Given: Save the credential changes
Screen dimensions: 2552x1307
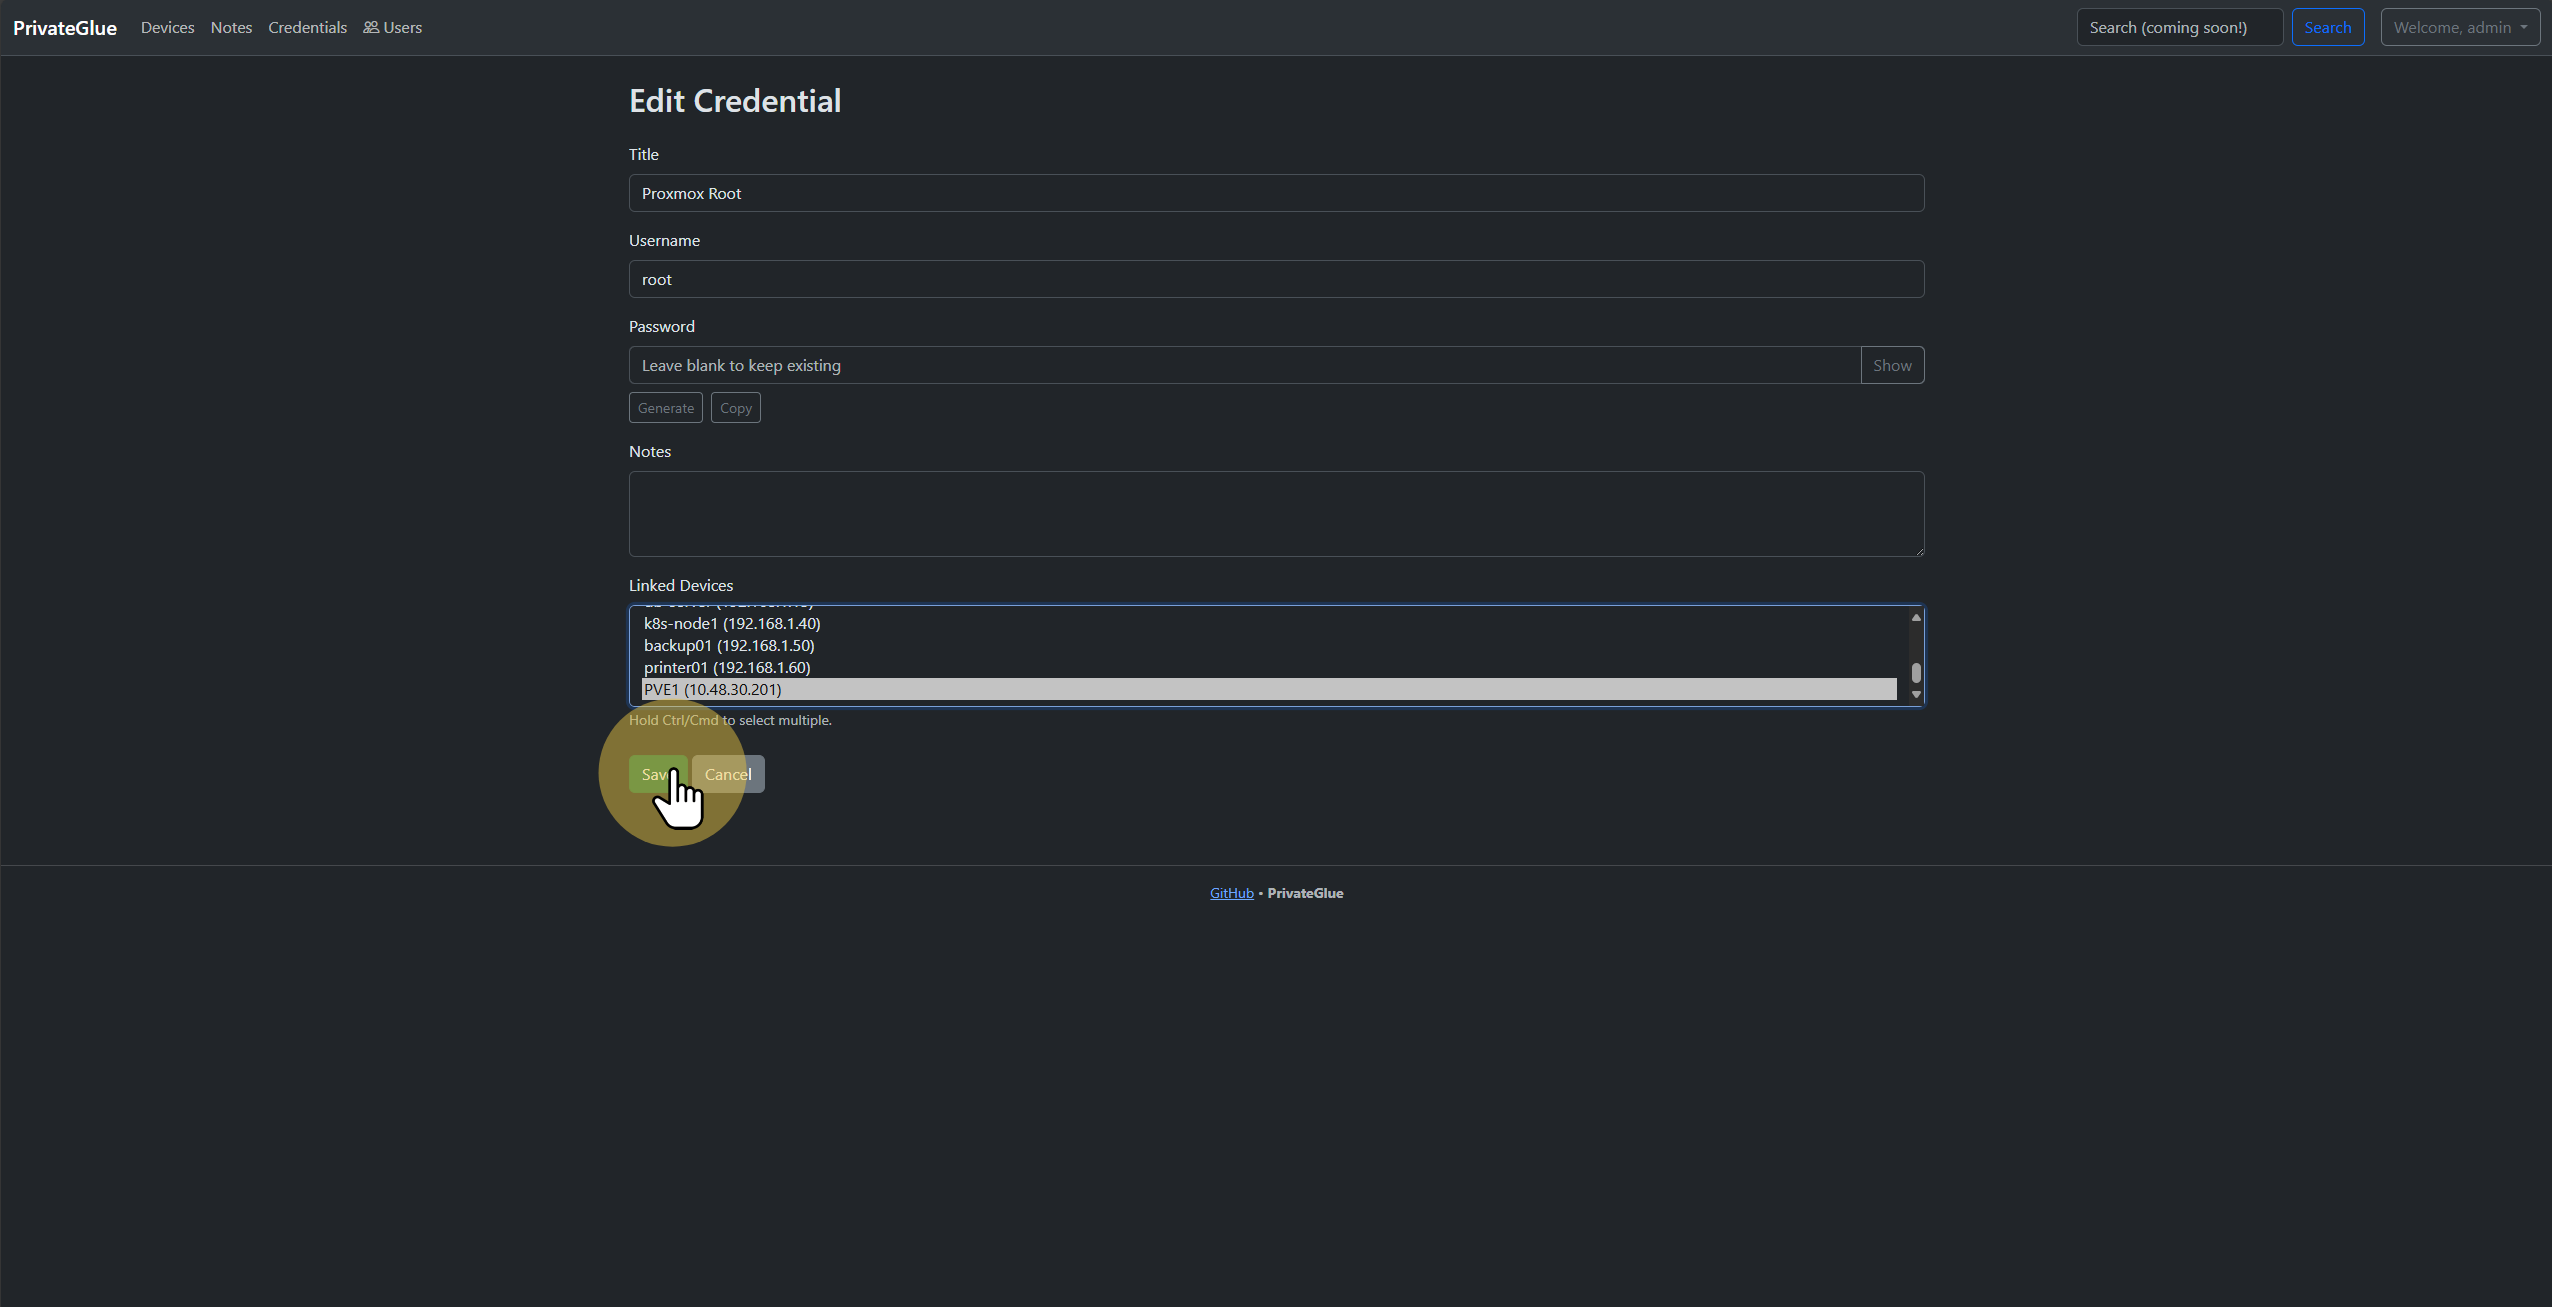Looking at the screenshot, I should click(658, 774).
